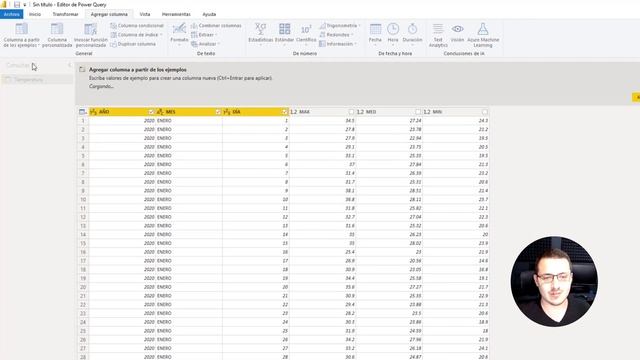The width and height of the screenshot is (640, 360).
Task: Select row number 10
Action: [x=83, y=200]
